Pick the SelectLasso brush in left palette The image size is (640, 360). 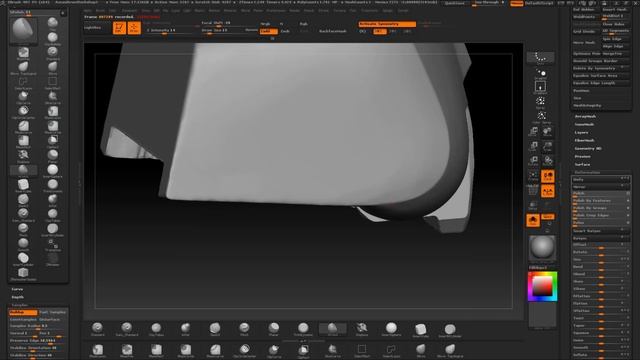(23, 83)
